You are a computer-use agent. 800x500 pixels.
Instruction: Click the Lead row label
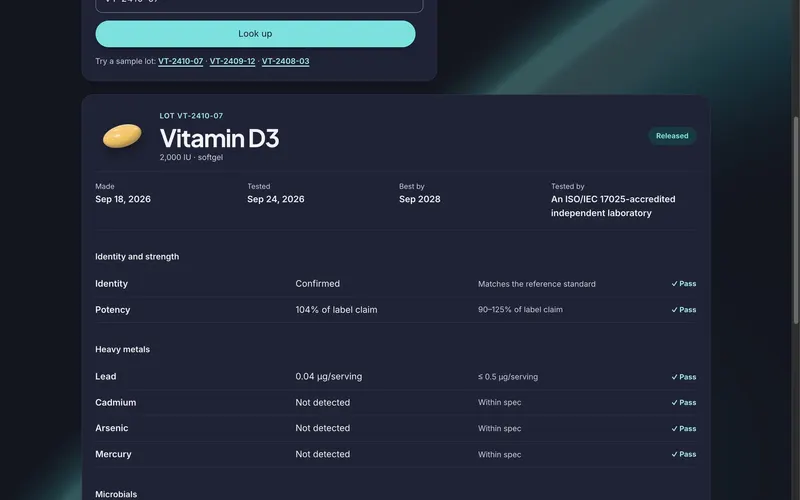[x=106, y=377]
